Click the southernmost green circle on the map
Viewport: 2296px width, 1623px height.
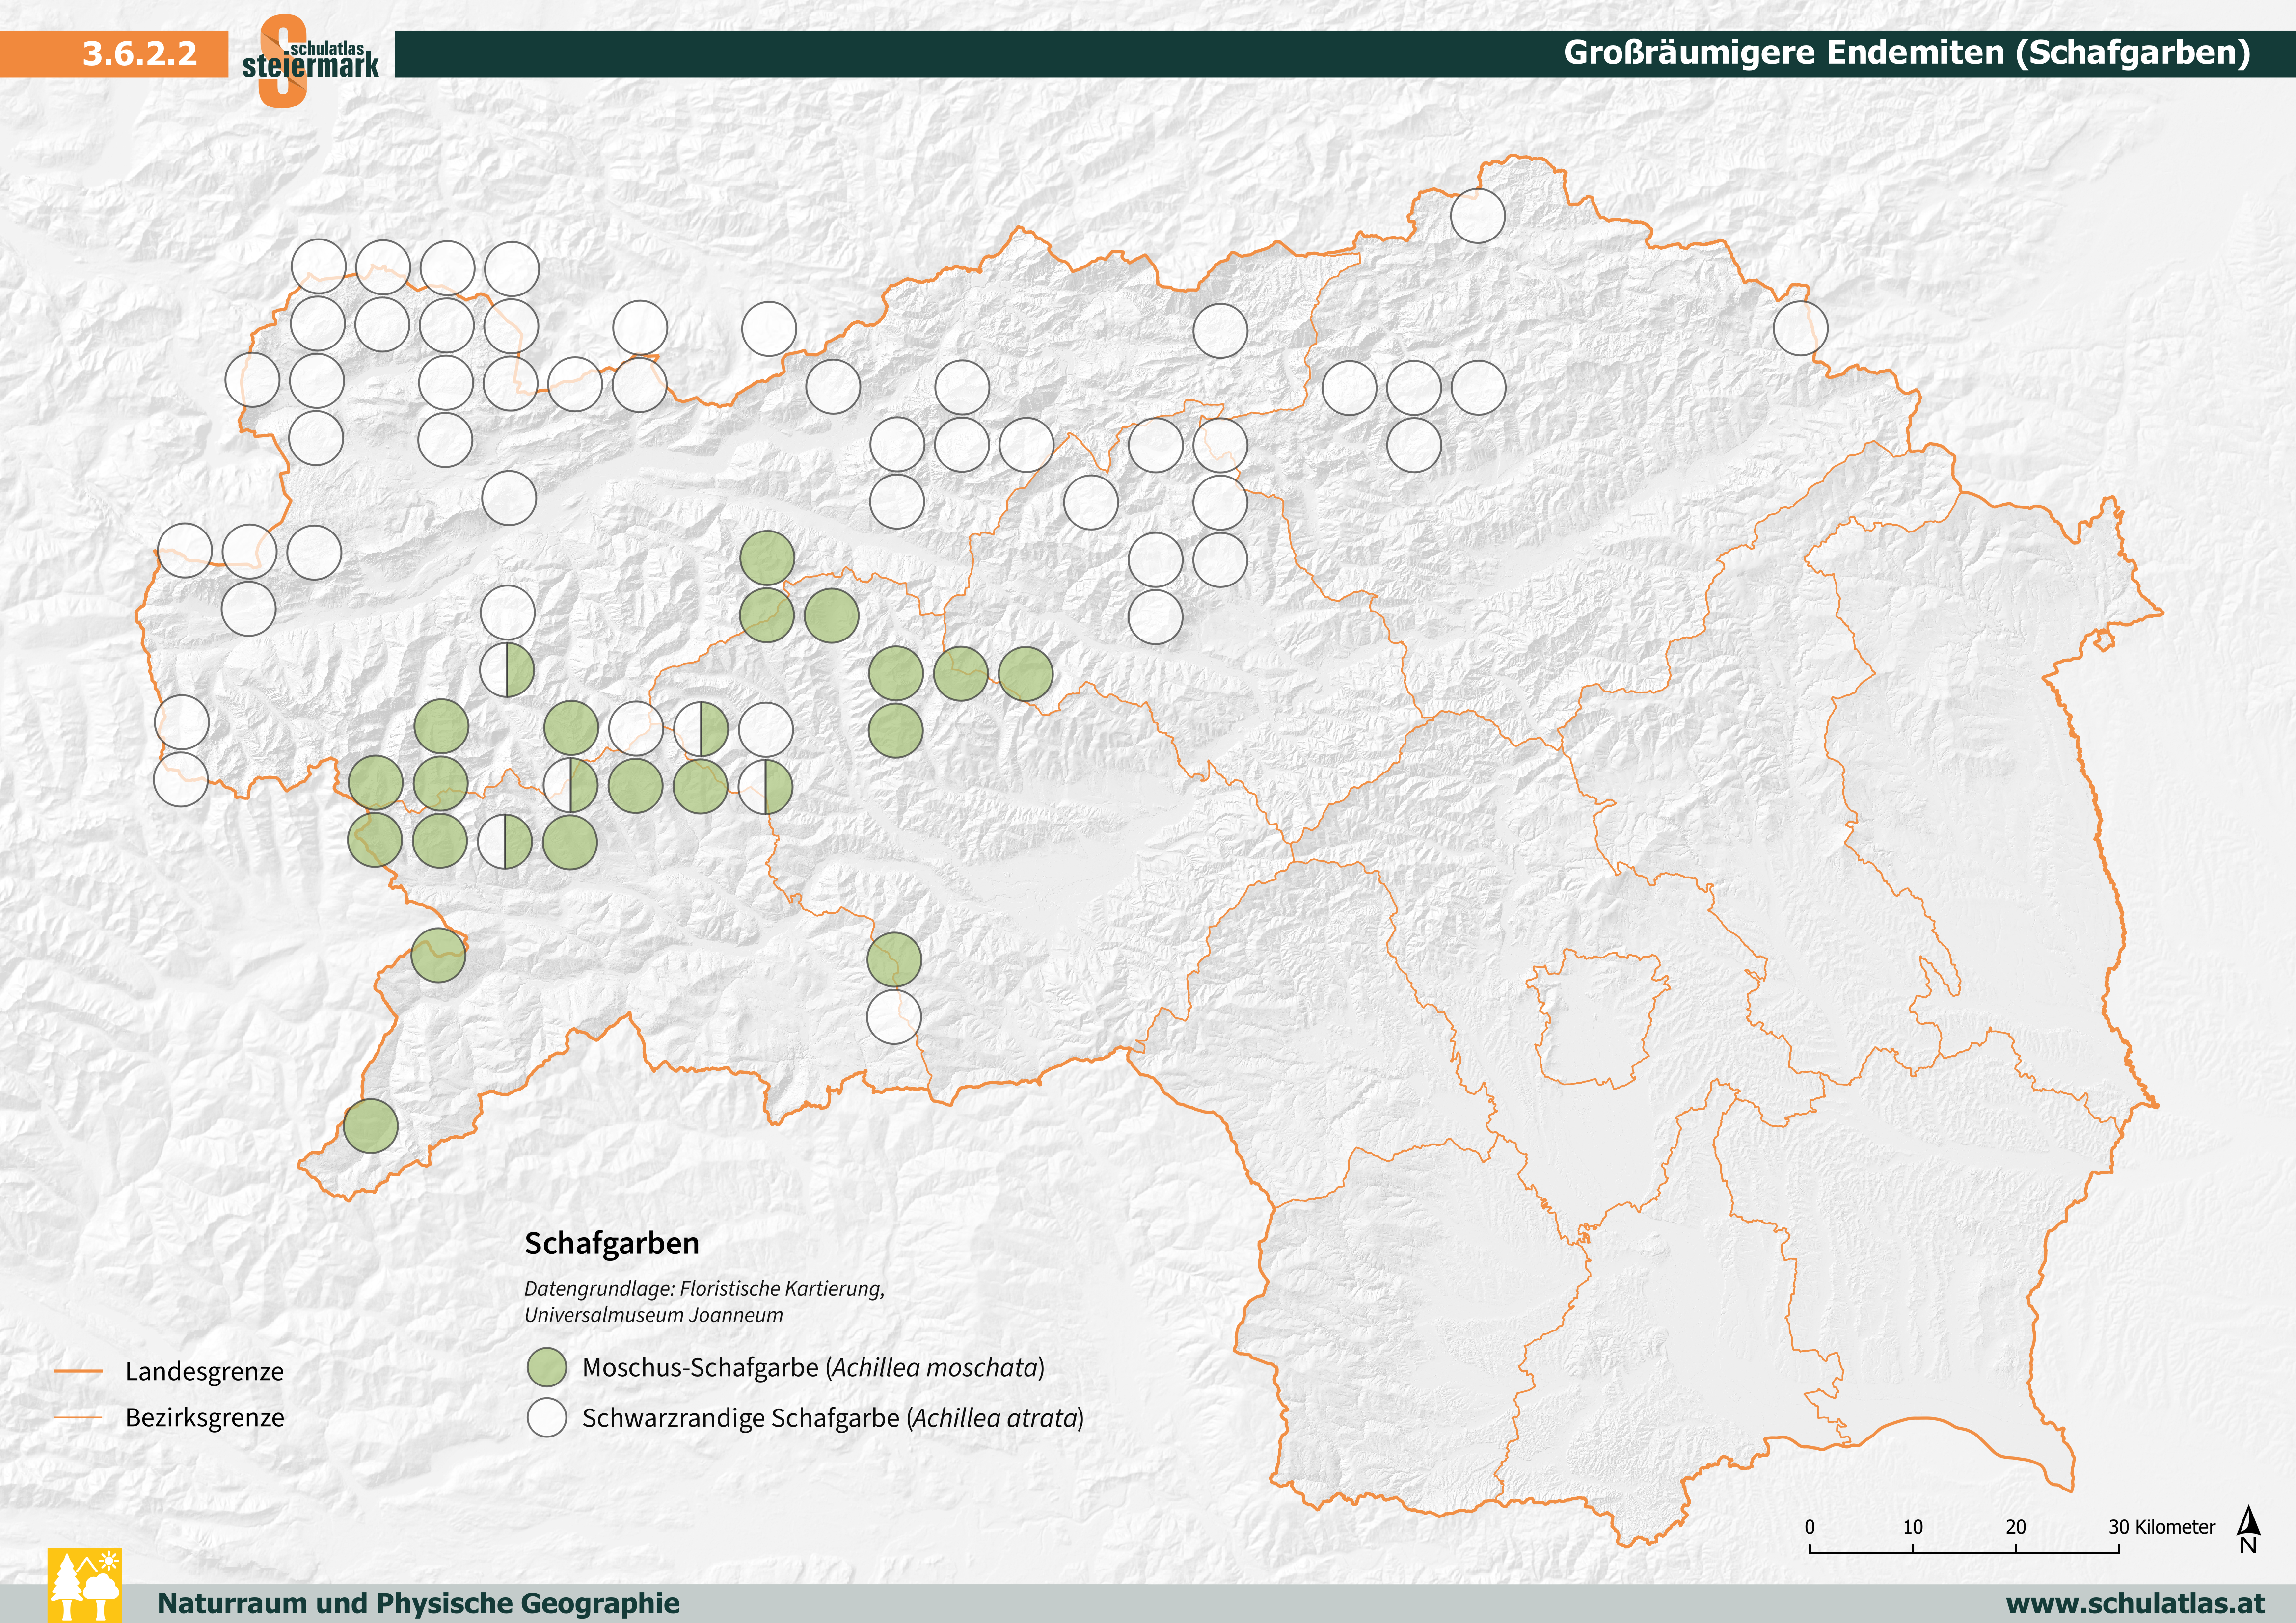click(370, 1126)
